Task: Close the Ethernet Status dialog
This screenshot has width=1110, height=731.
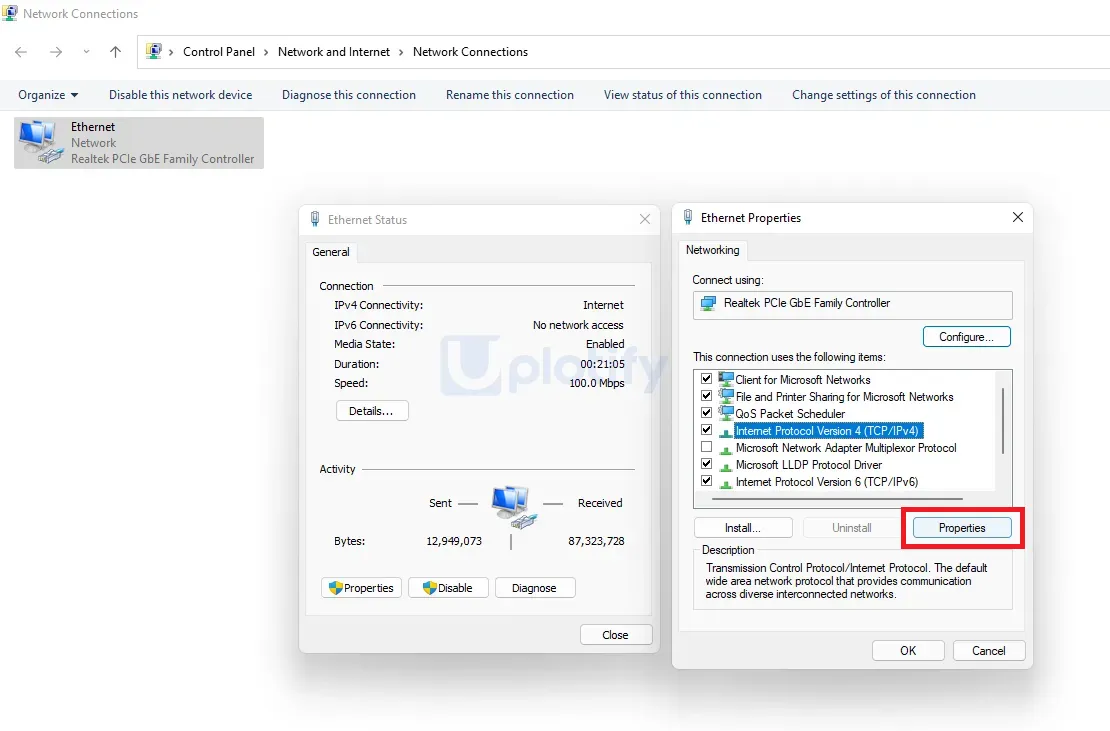Action: tap(644, 219)
